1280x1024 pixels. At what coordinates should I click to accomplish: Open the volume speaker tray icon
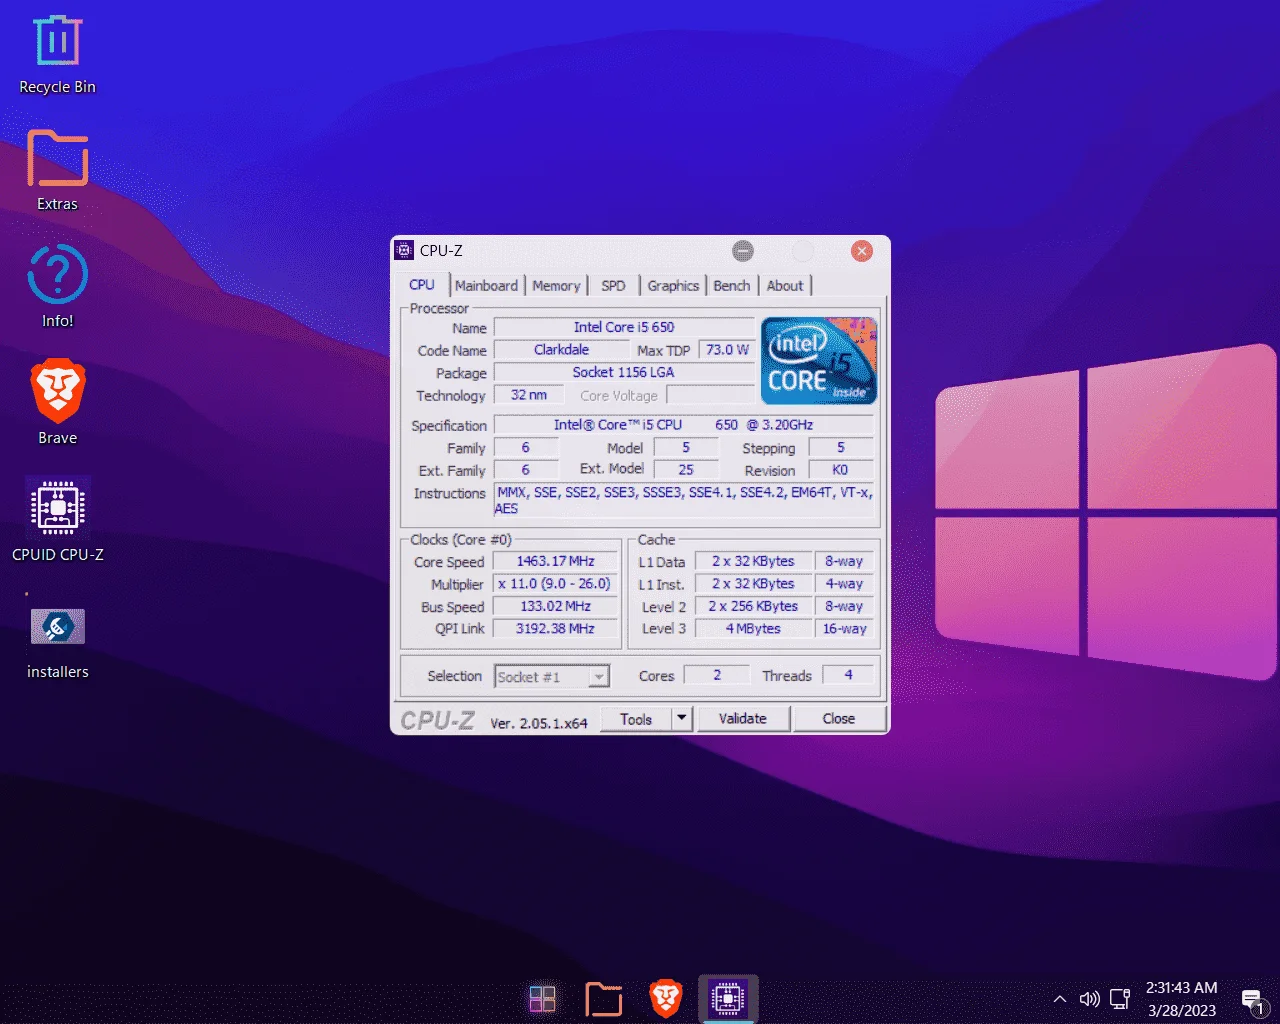(x=1090, y=999)
